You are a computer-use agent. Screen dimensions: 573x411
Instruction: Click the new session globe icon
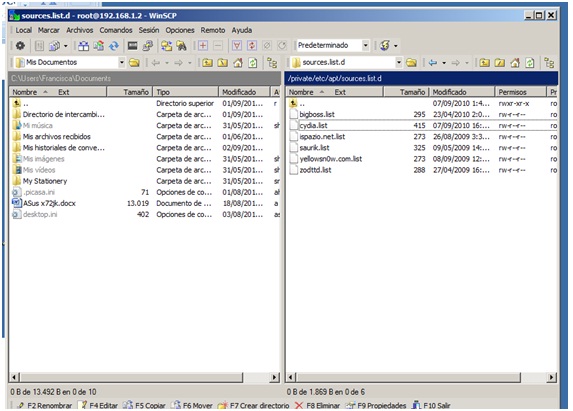[x=385, y=46]
